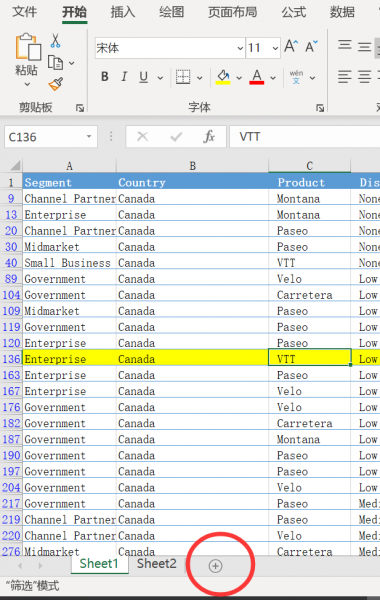380x600 pixels.
Task: Center text horizontally
Action: pos(365,77)
